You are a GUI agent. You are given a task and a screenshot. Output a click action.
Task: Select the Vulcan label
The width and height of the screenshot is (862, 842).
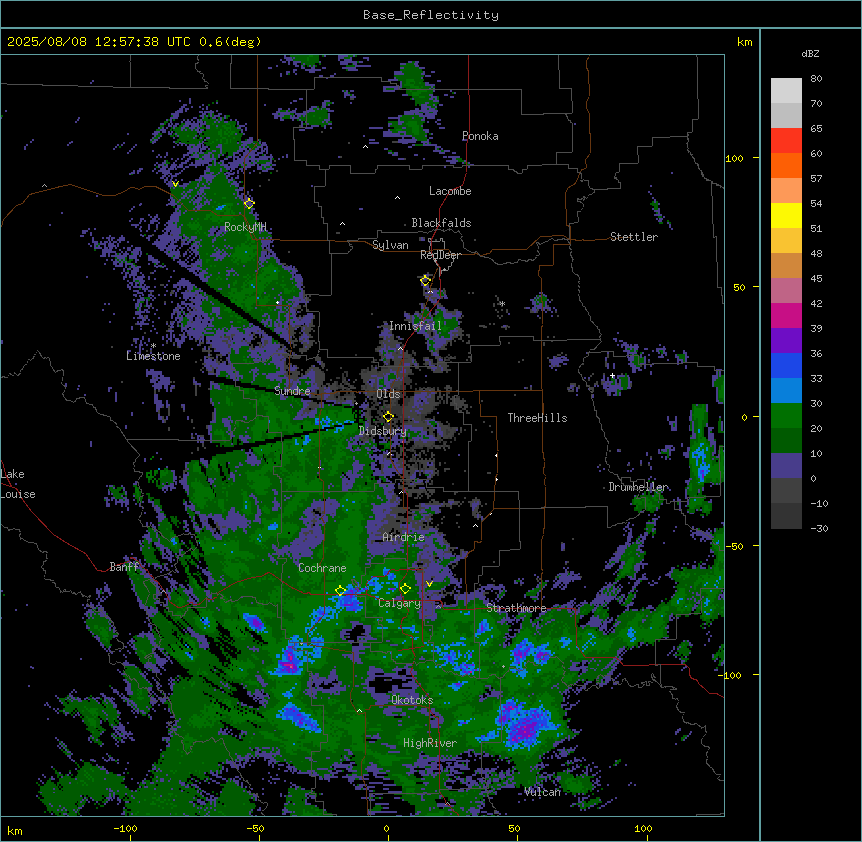(x=543, y=792)
